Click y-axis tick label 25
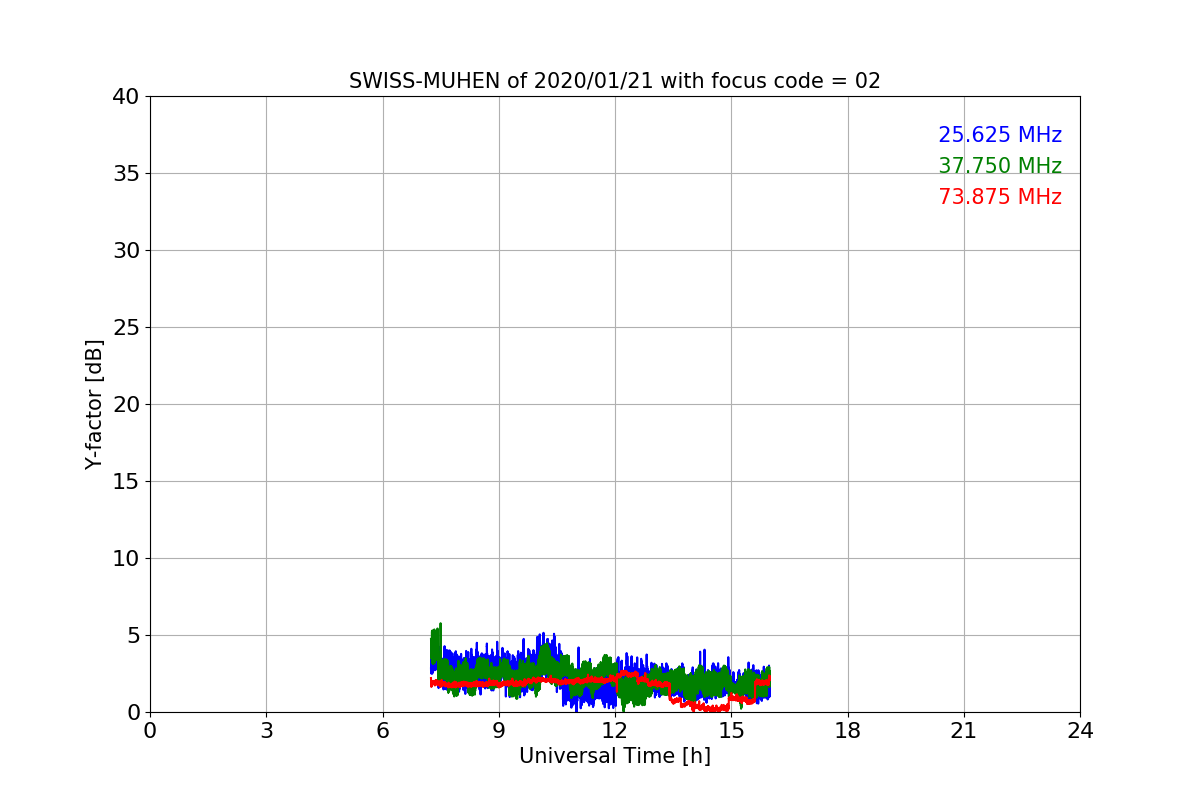The width and height of the screenshot is (1200, 800). 126,328
